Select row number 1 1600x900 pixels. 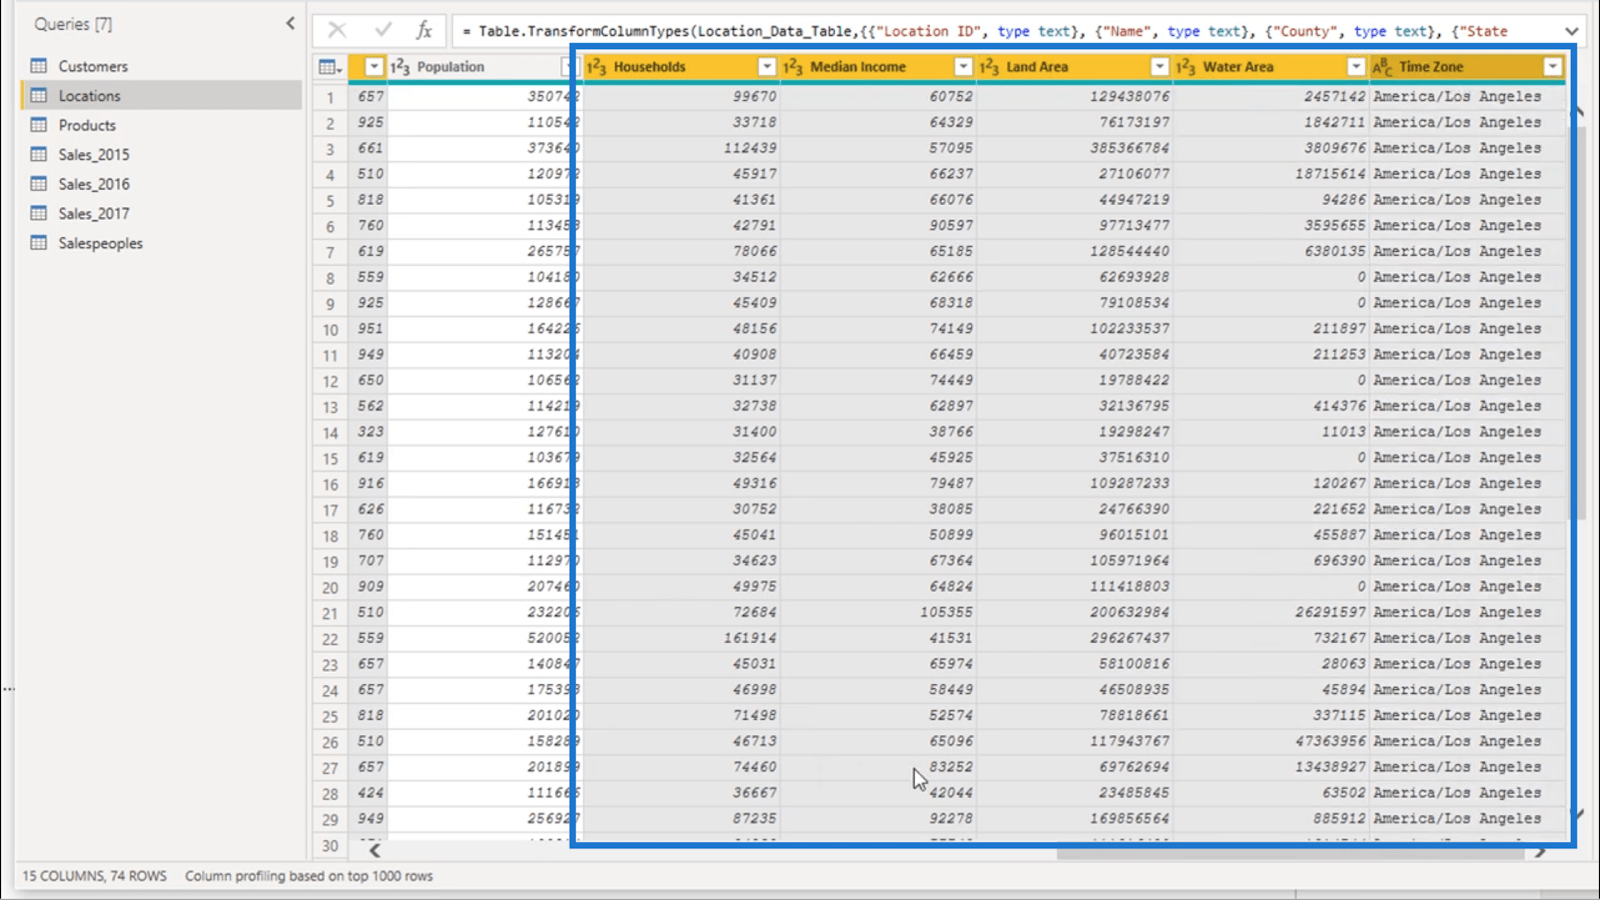(330, 98)
